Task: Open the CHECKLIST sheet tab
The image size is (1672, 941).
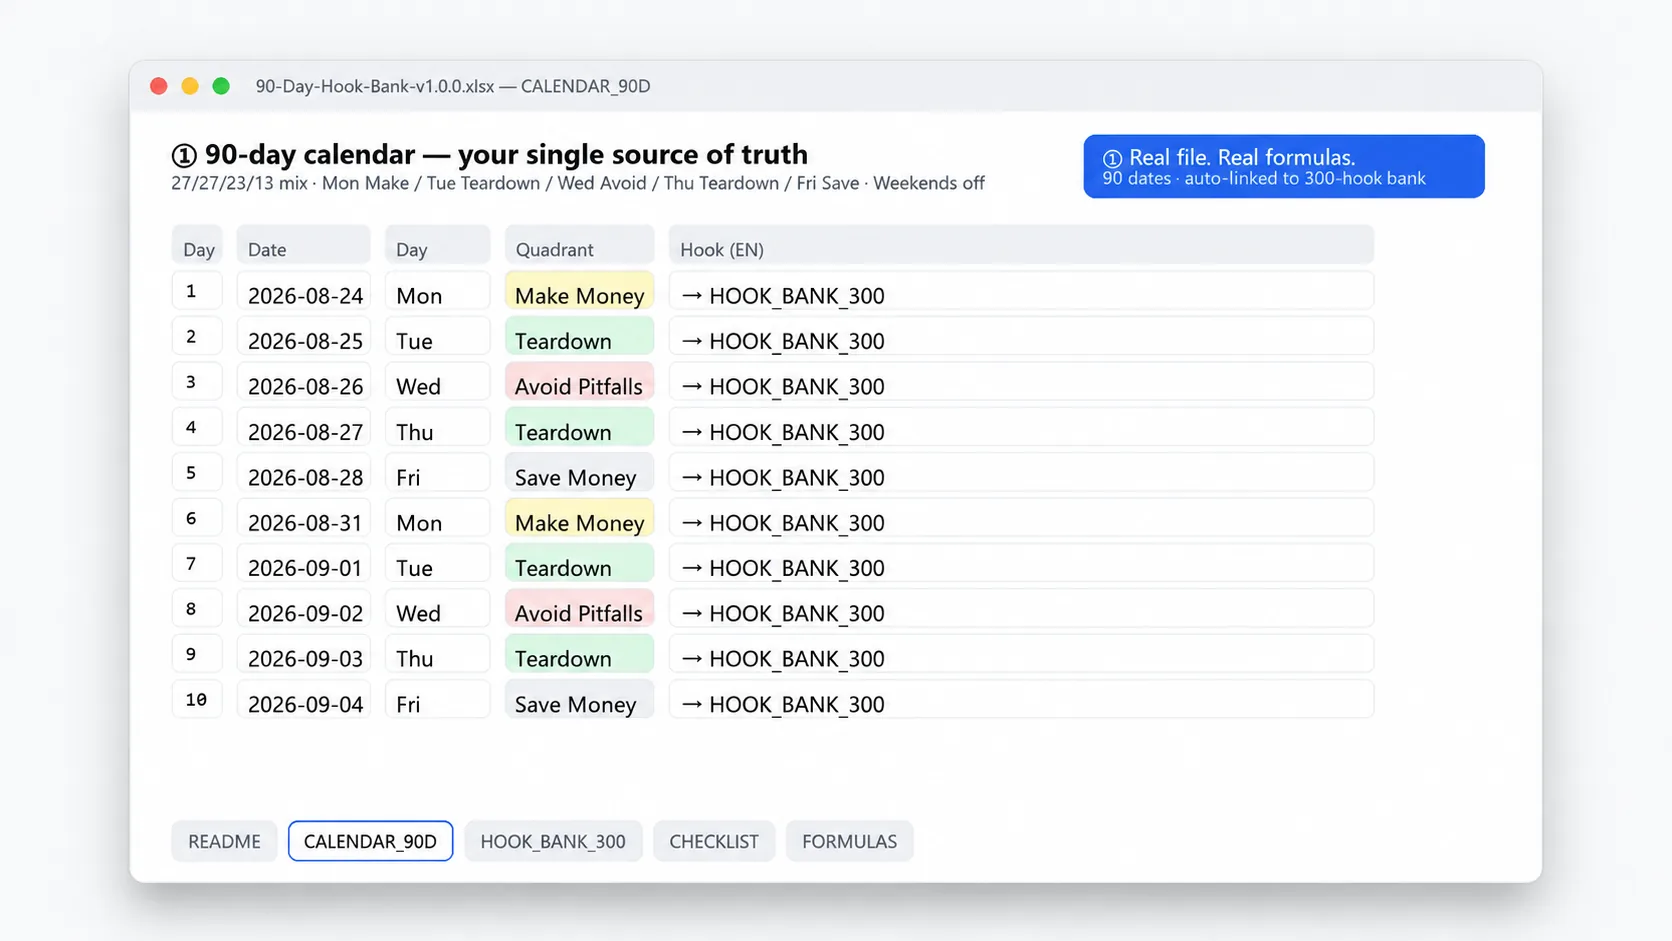Action: (714, 841)
